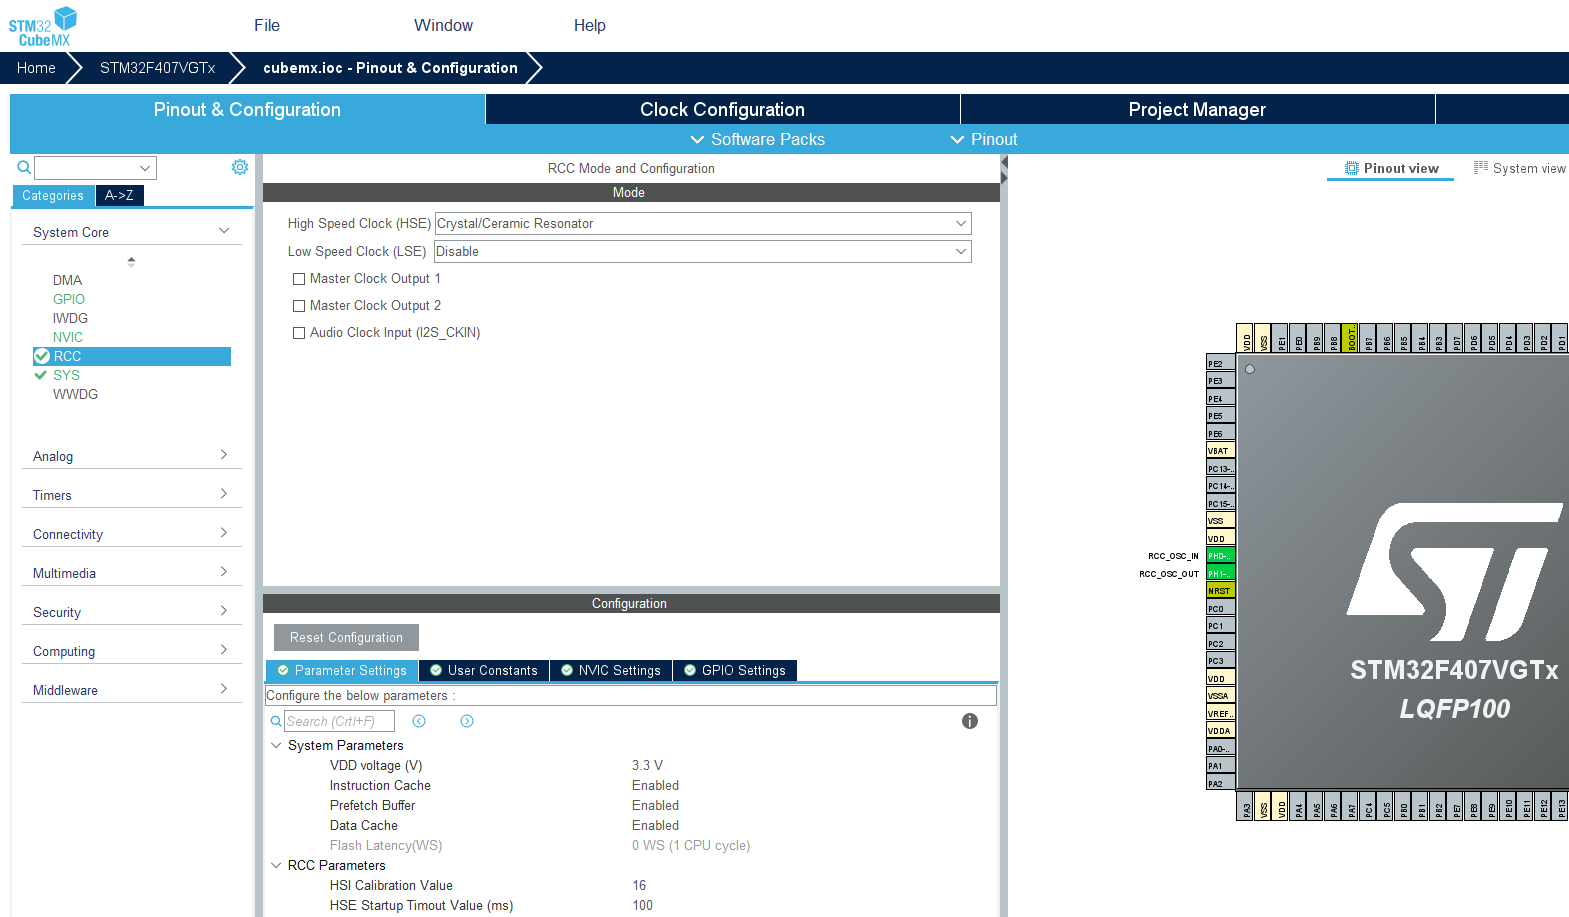Screen dimensions: 1569x917
Task: Focus the parameter Search (Ctrl+F) field
Action: [x=339, y=721]
